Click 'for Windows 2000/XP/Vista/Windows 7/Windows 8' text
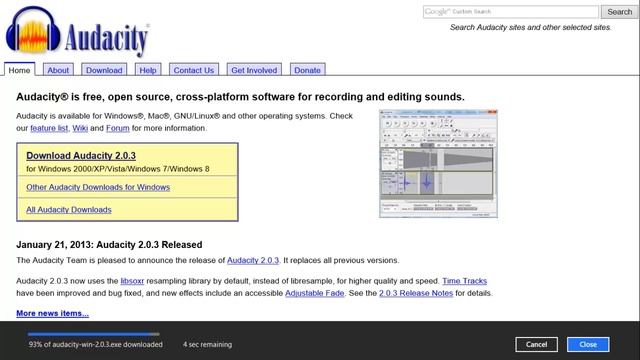The height and width of the screenshot is (360, 640). pyautogui.click(x=118, y=169)
